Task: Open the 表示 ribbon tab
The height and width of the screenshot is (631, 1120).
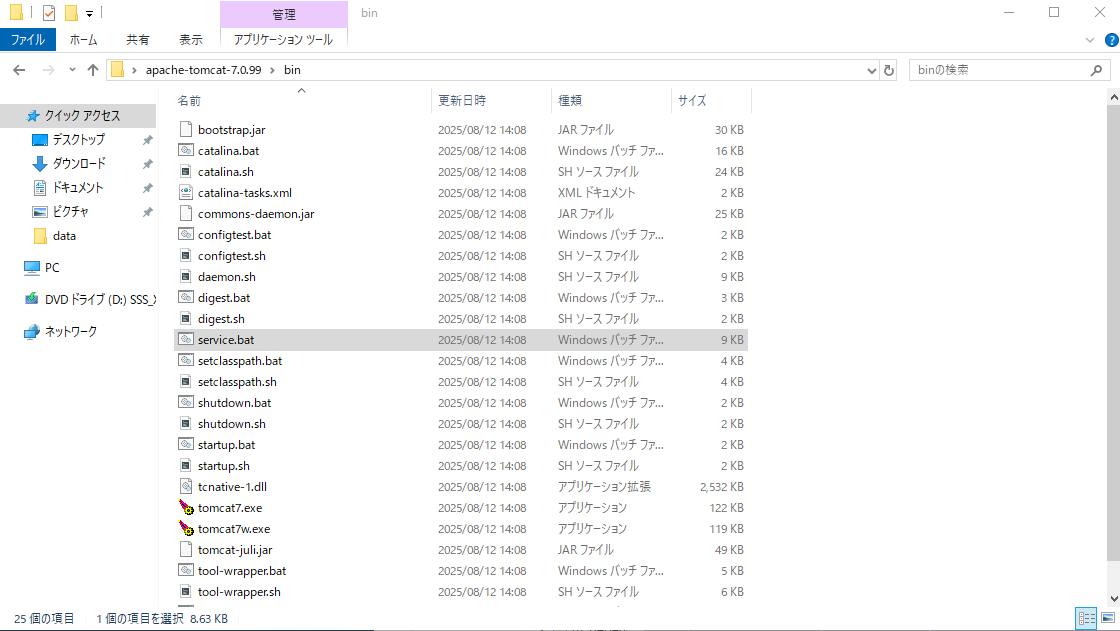Action: coord(191,40)
